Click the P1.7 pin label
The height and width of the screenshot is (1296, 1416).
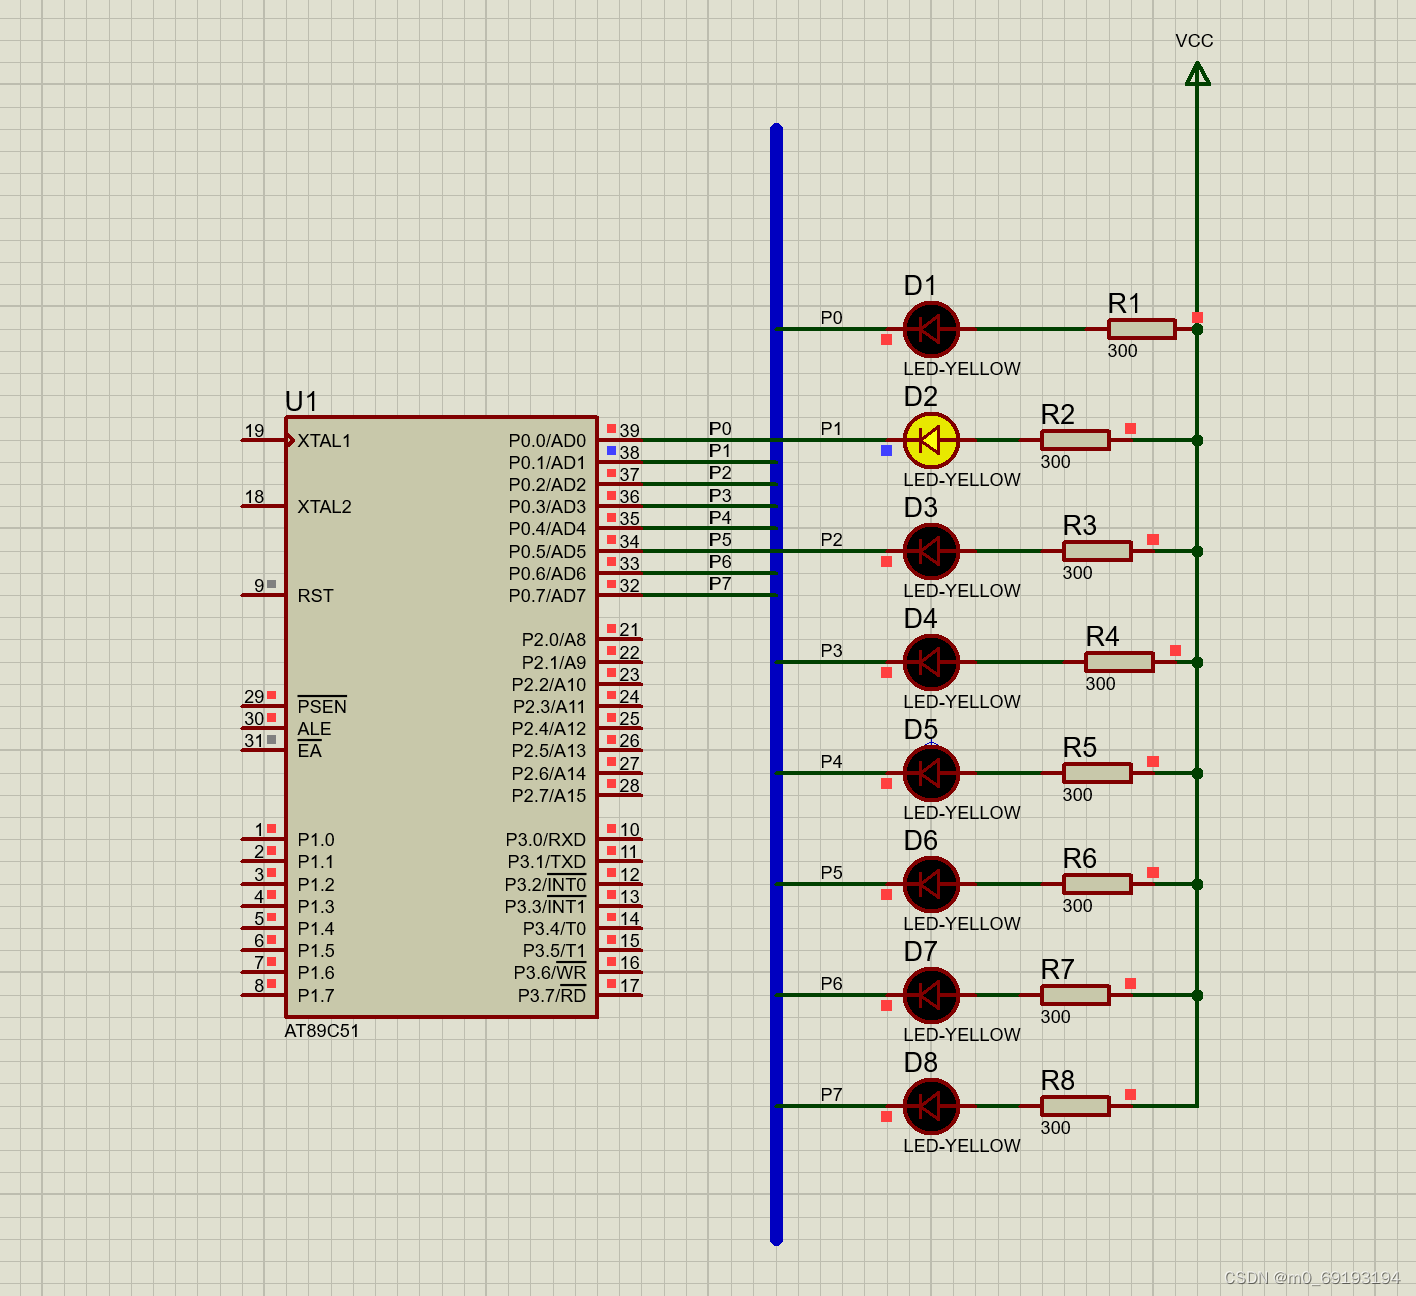tap(316, 996)
